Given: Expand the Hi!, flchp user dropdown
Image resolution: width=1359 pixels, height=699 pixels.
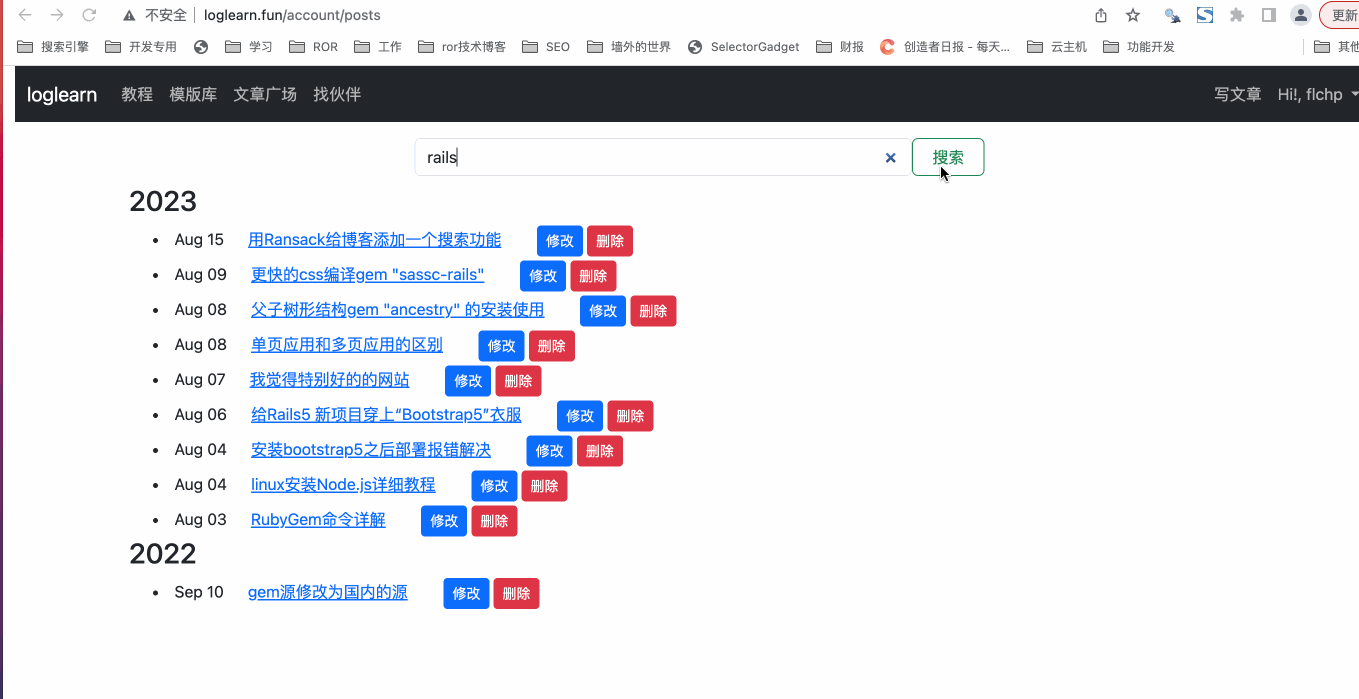Looking at the screenshot, I should pyautogui.click(x=1317, y=94).
